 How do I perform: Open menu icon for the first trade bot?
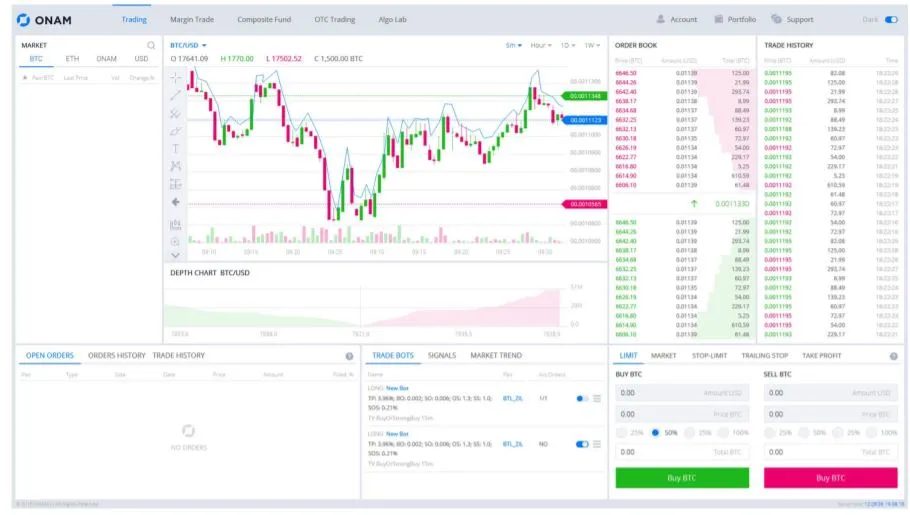pos(597,398)
